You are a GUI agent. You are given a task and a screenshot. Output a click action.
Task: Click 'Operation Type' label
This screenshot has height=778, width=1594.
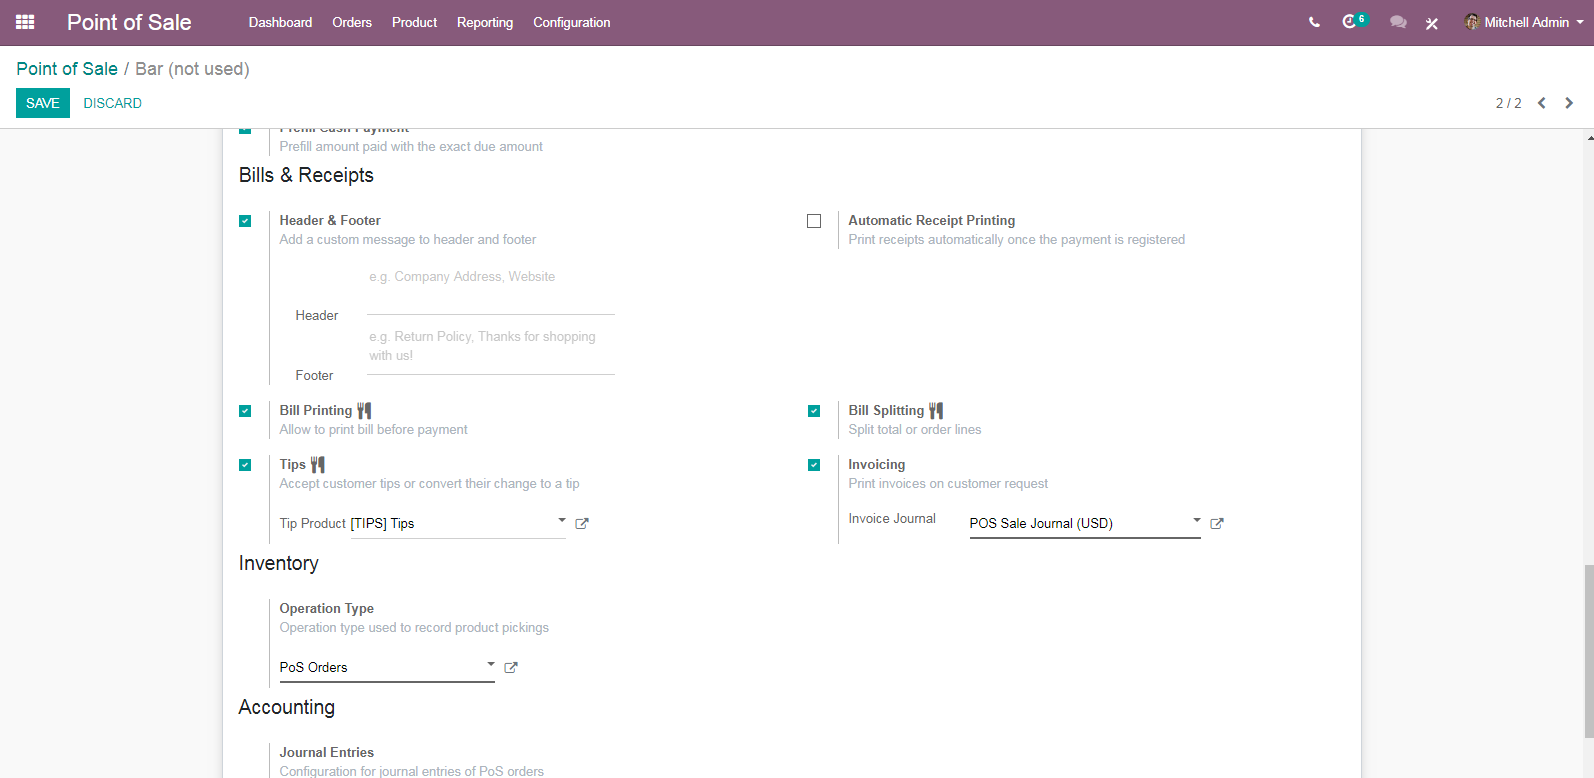tap(327, 608)
